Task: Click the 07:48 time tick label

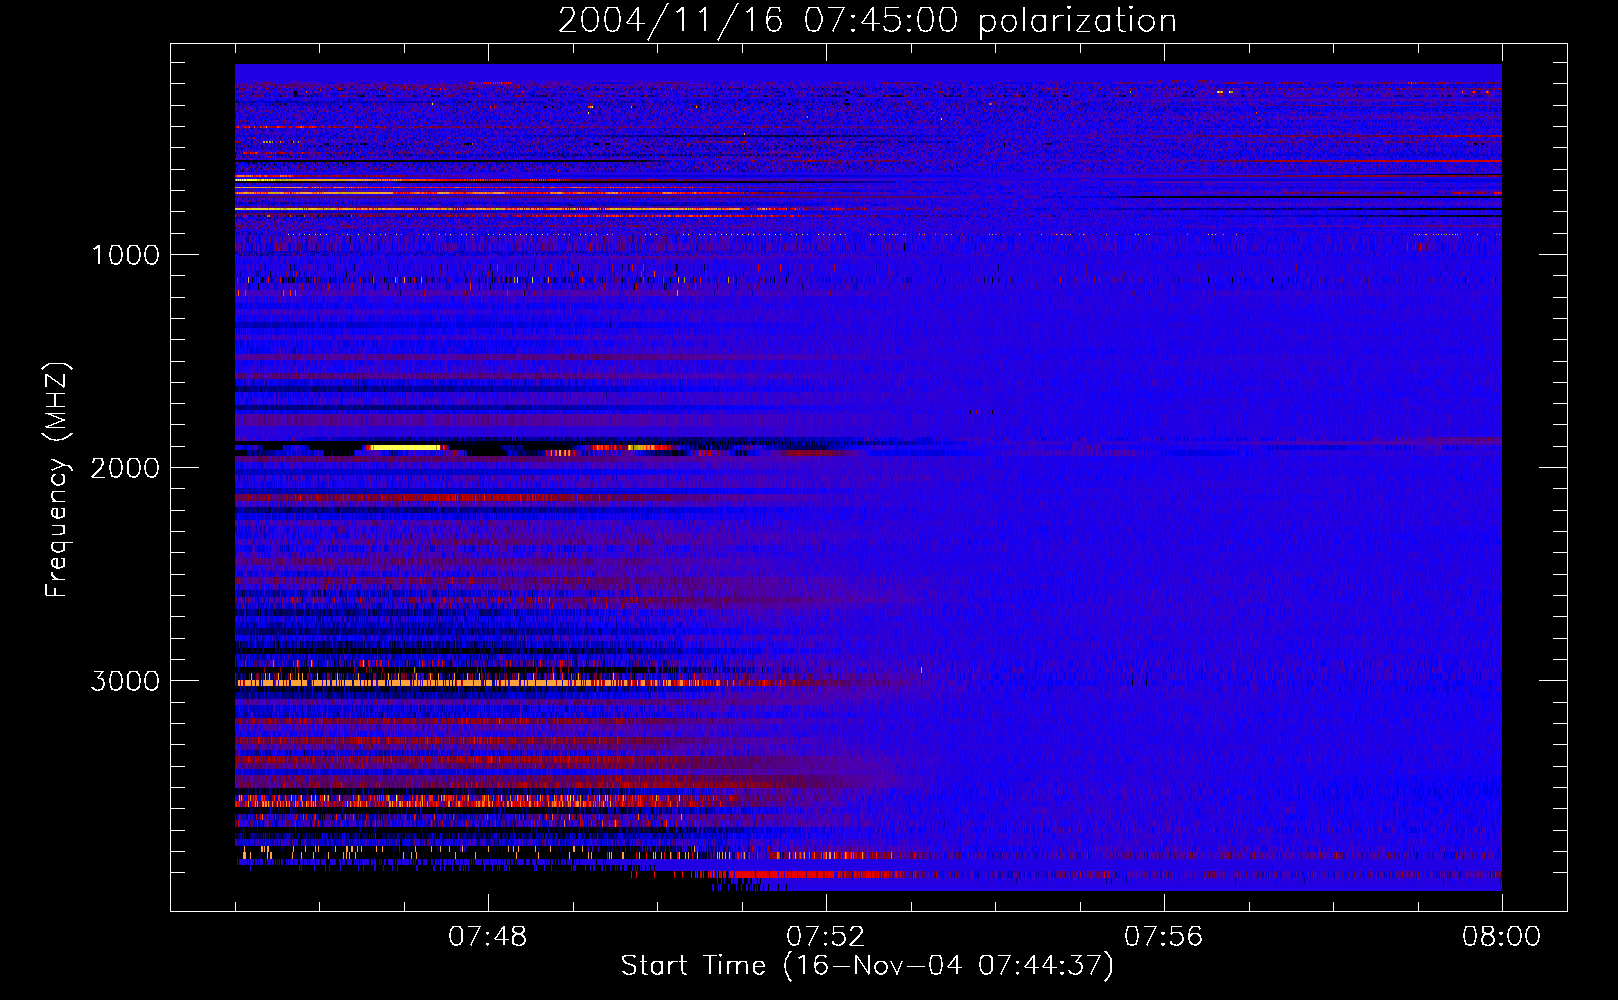Action: 487,937
